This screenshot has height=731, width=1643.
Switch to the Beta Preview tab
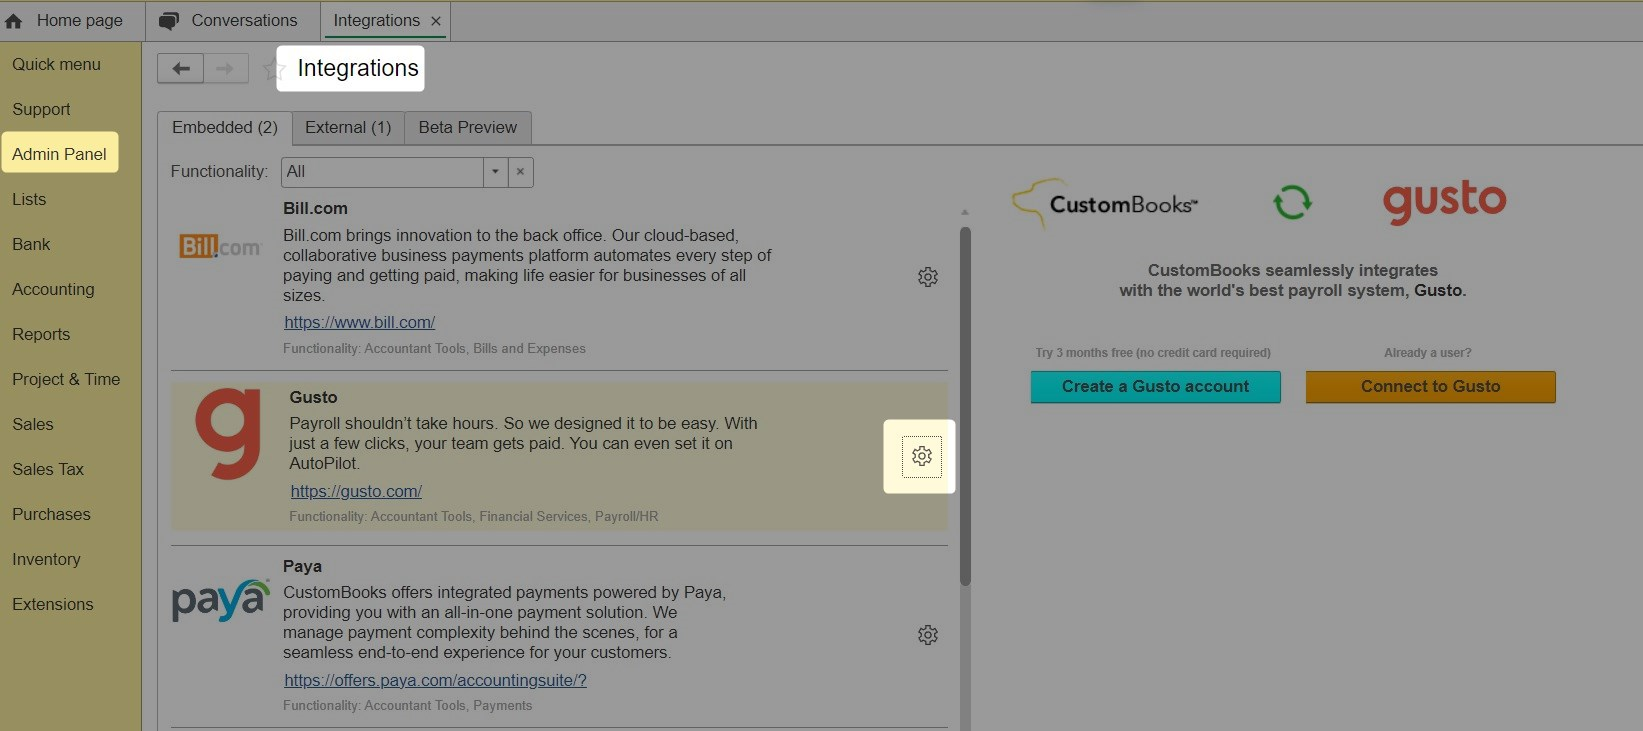[x=467, y=128]
